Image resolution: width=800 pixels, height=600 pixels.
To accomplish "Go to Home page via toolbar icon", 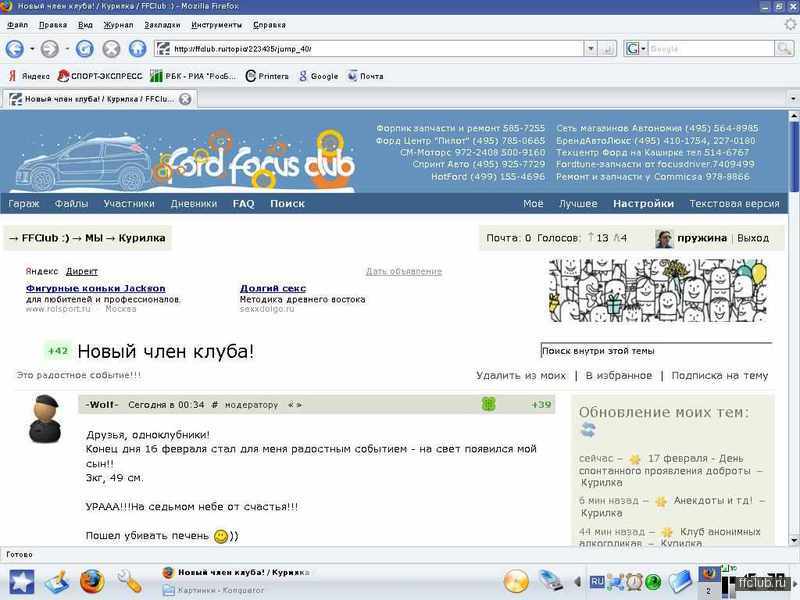I will [x=137, y=48].
